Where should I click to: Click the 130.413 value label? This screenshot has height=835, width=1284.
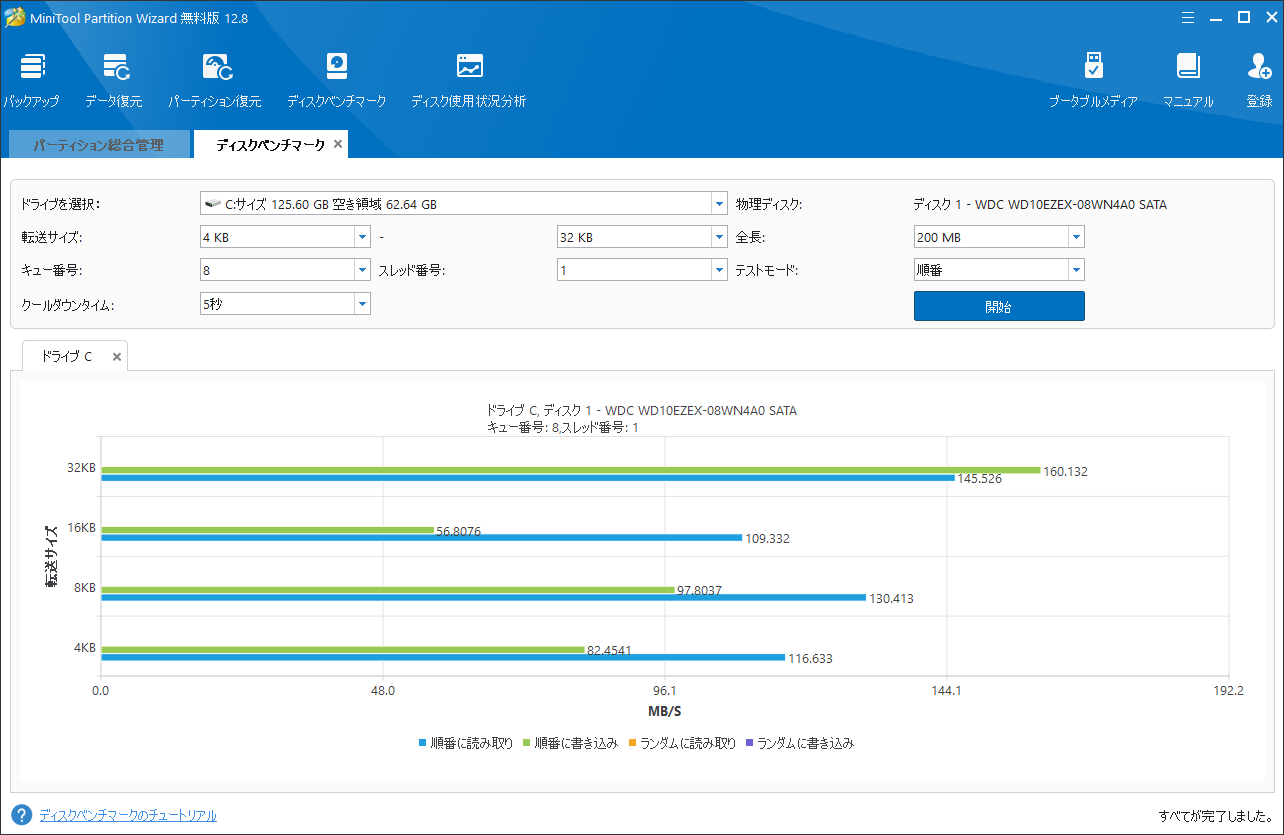click(891, 599)
